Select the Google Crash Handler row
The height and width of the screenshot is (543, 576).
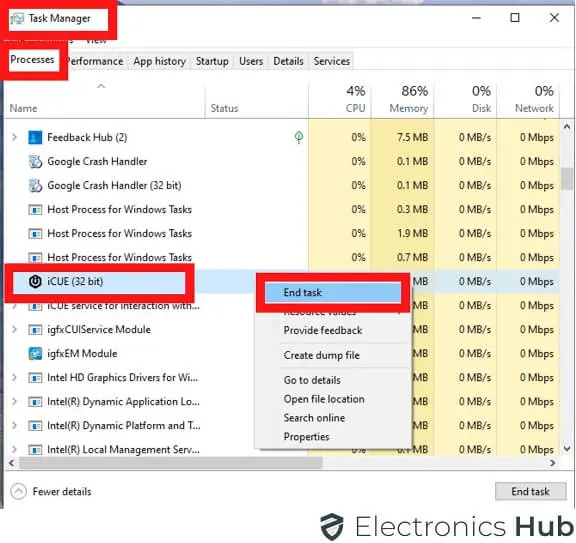282,161
